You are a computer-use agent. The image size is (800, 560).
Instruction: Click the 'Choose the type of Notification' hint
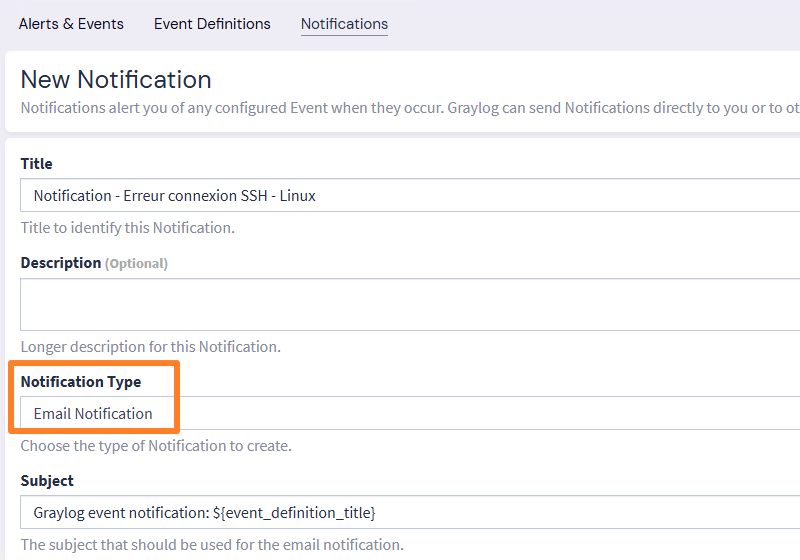156,446
